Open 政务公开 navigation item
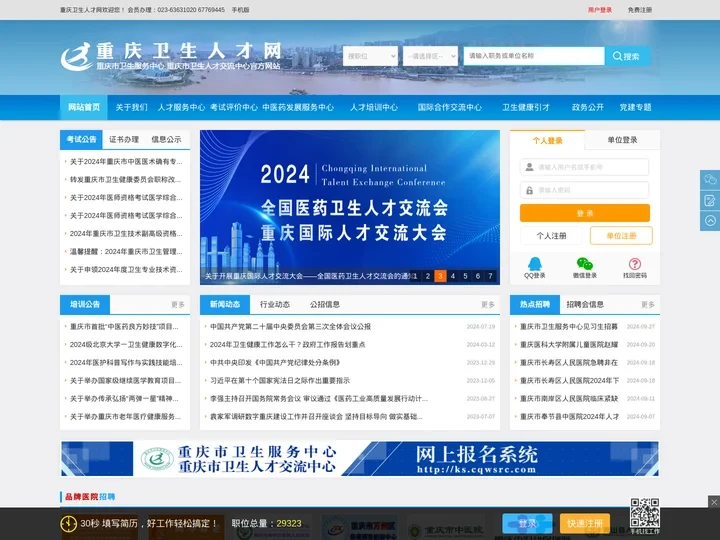Image resolution: width=720 pixels, height=540 pixels. coord(588,107)
